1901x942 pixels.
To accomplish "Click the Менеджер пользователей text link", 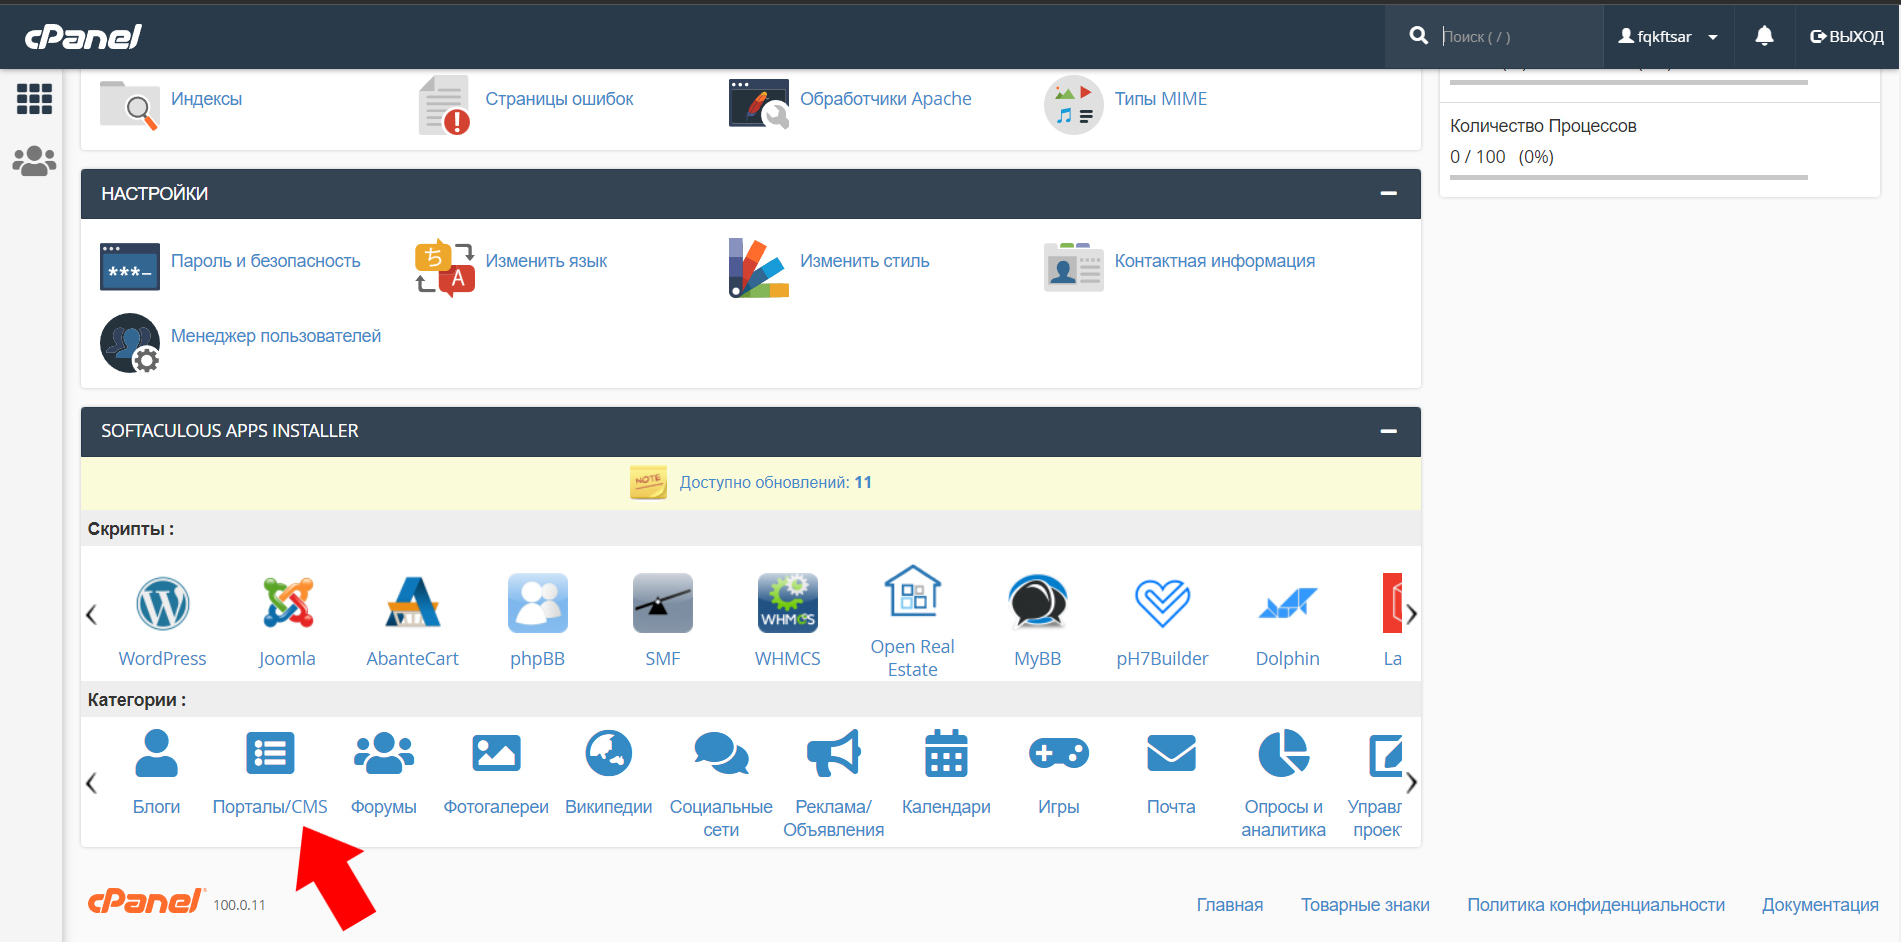I will (x=275, y=336).
